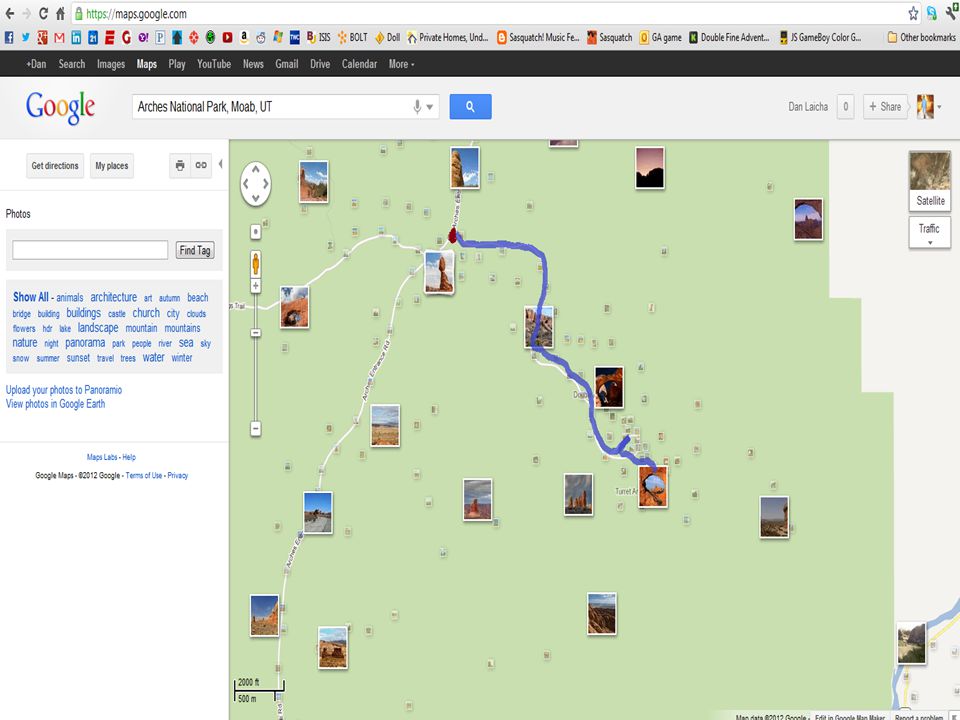The image size is (960, 720).
Task: Open Calendar from the Google bar
Action: 359,64
